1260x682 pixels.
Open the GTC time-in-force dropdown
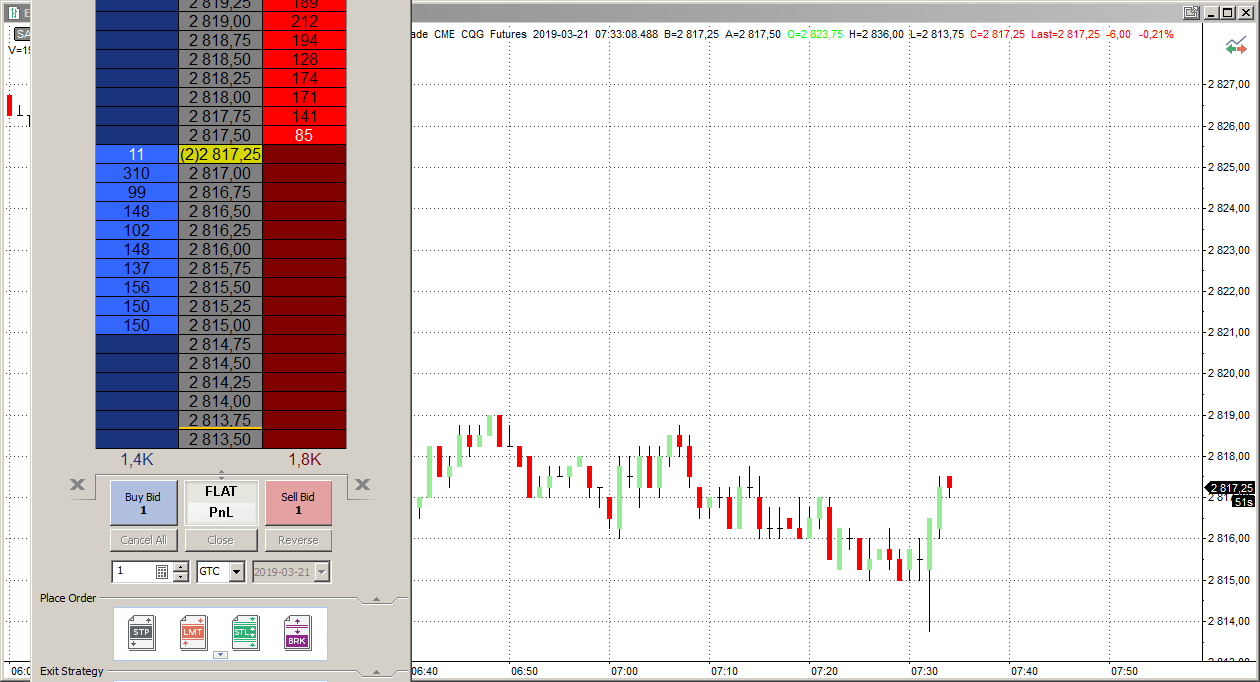point(237,572)
